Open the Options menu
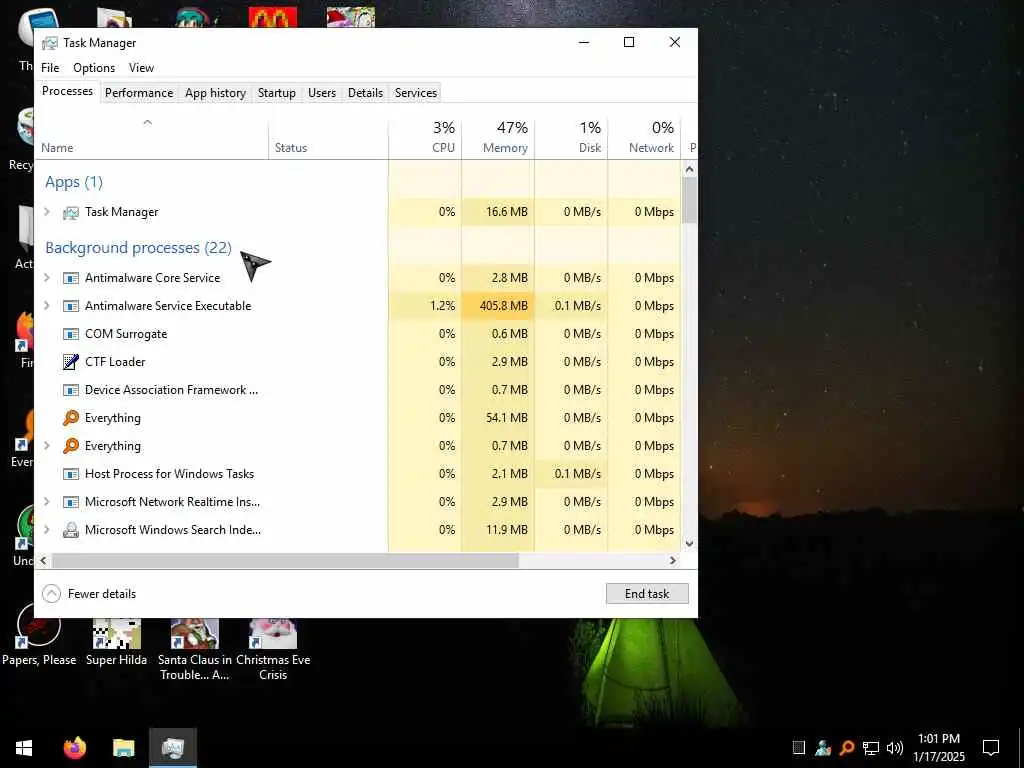Viewport: 1024px width, 768px height. pos(94,68)
